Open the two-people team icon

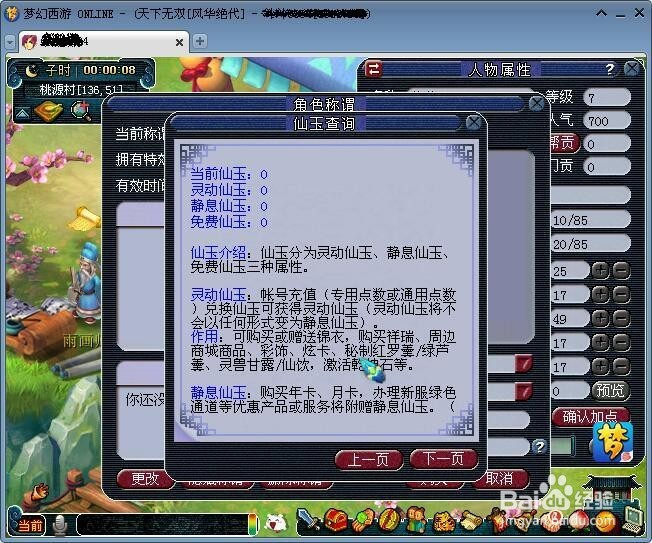click(415, 520)
